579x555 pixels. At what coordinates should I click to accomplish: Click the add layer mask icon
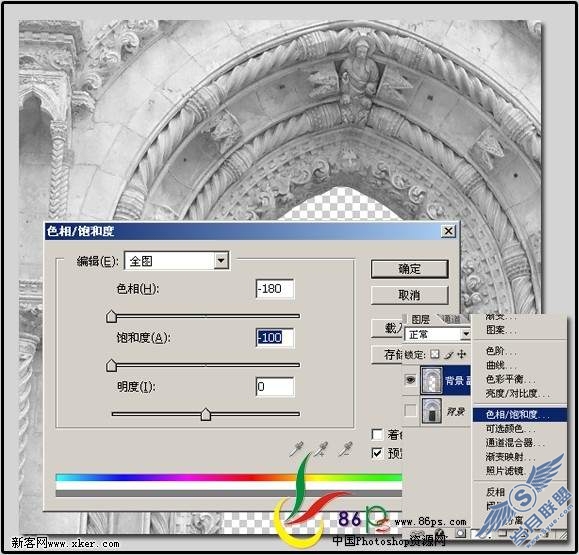[460, 534]
